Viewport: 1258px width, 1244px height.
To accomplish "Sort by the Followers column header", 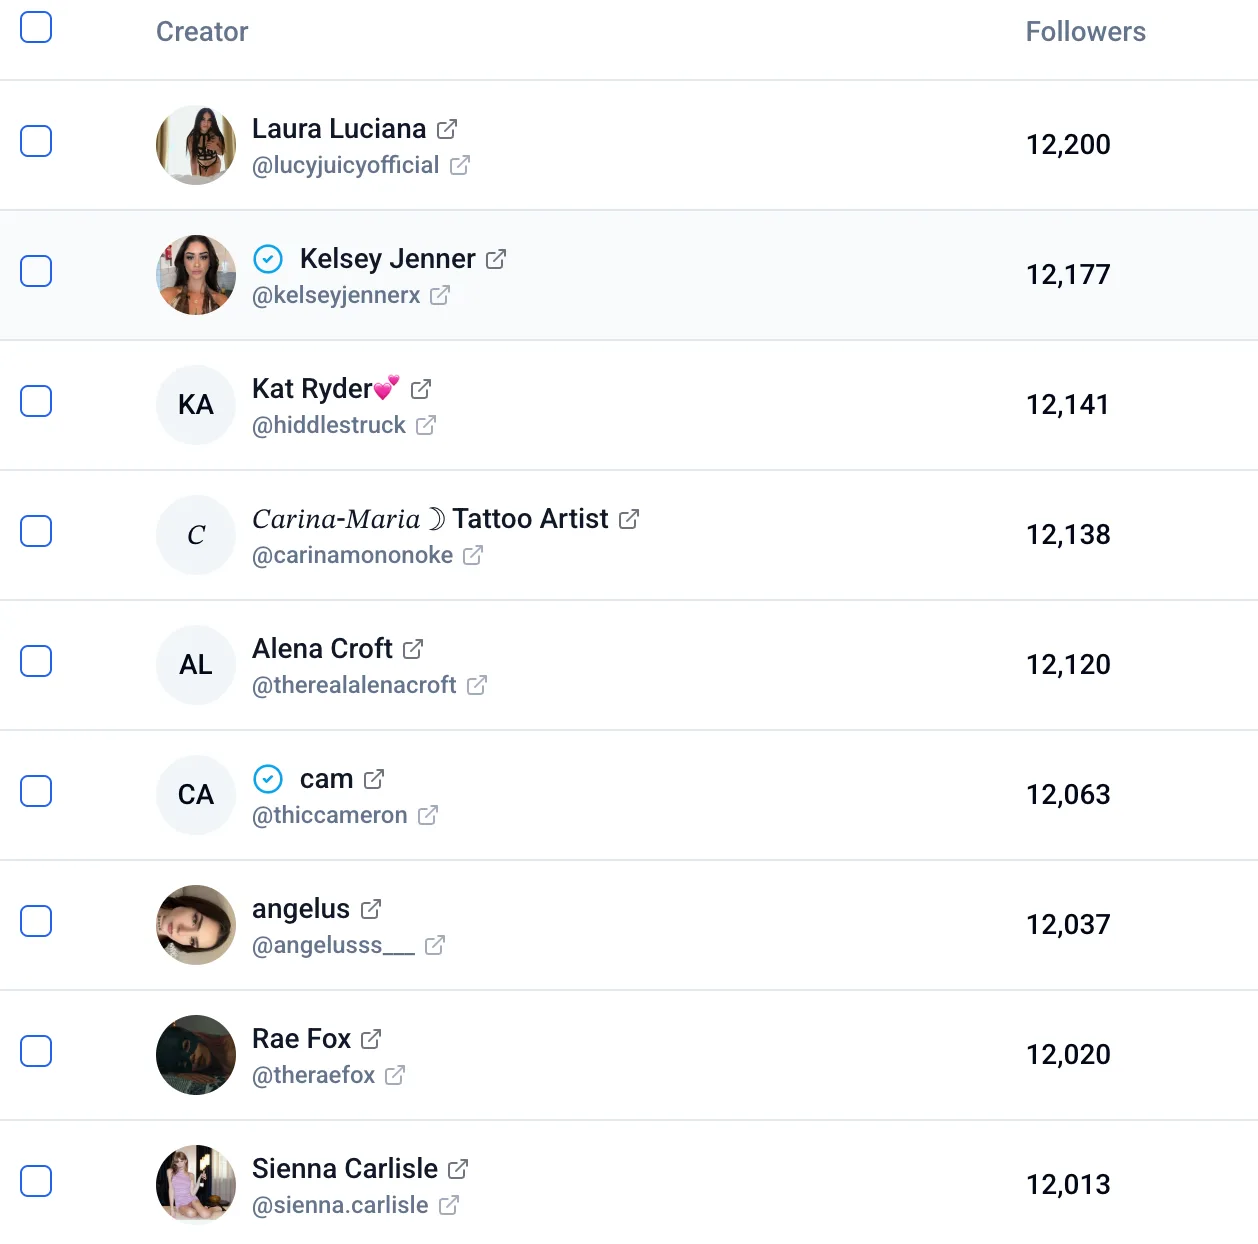I will (x=1085, y=32).
